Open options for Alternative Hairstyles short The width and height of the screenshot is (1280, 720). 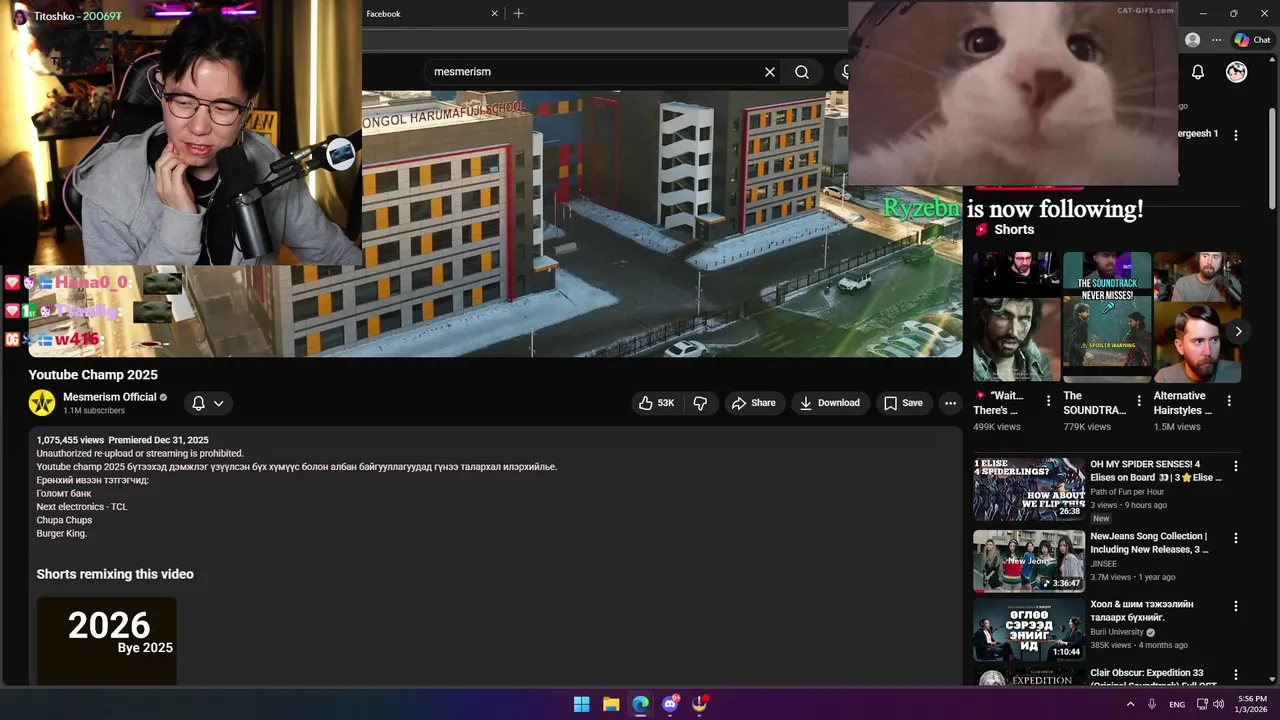1229,400
